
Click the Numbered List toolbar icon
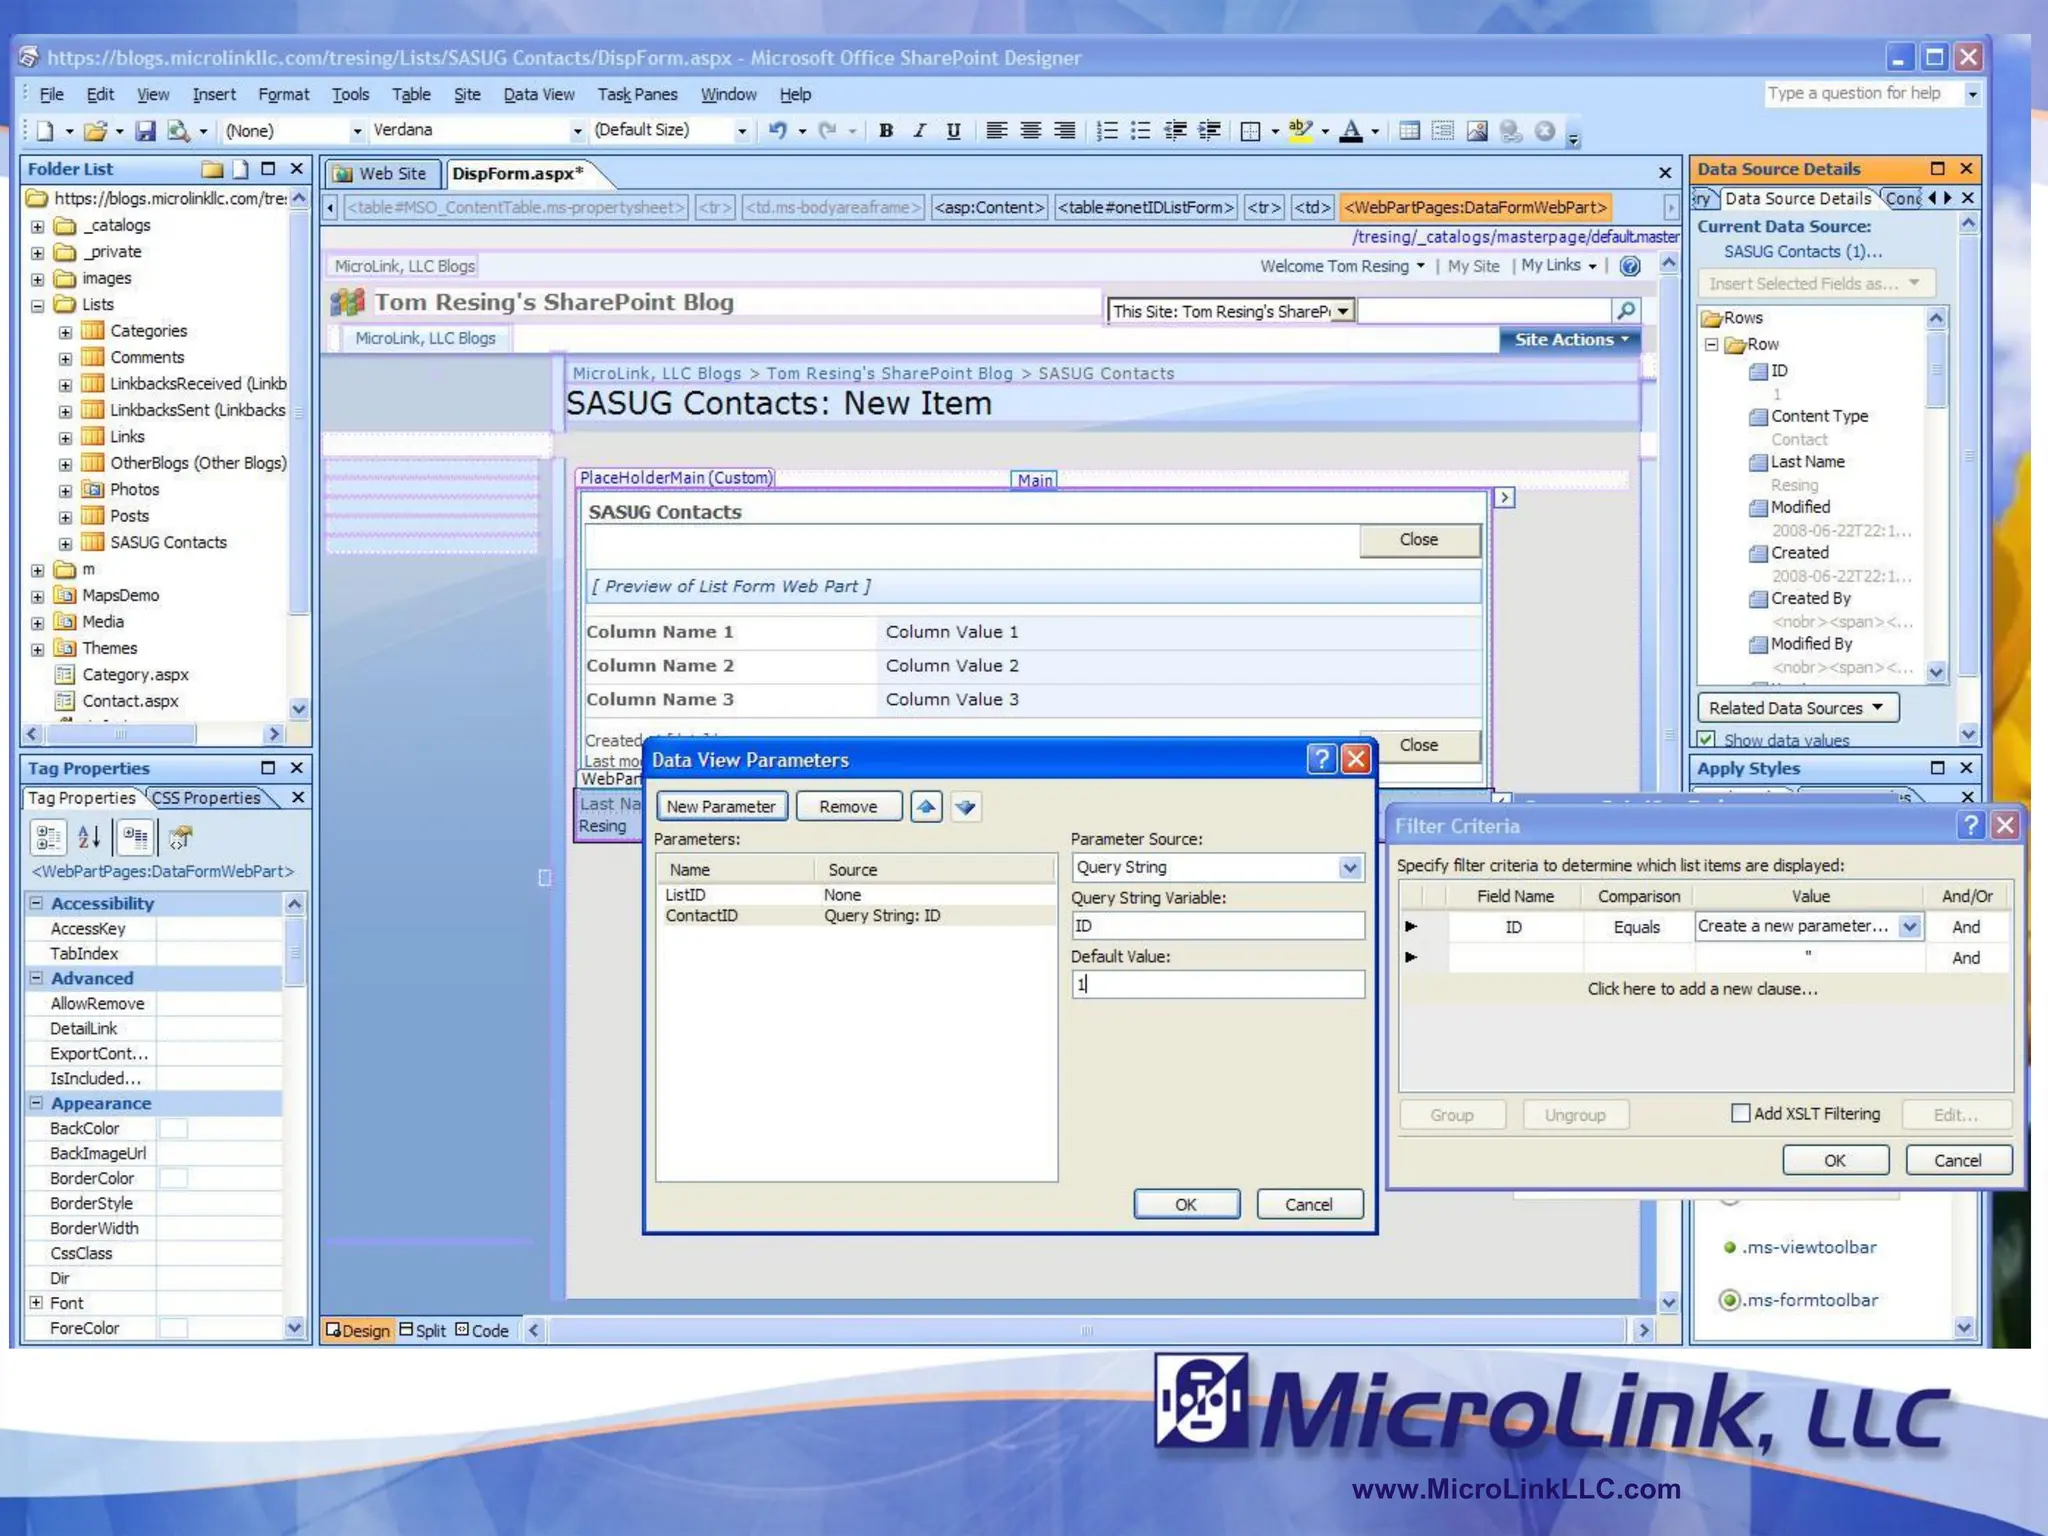[x=1107, y=131]
